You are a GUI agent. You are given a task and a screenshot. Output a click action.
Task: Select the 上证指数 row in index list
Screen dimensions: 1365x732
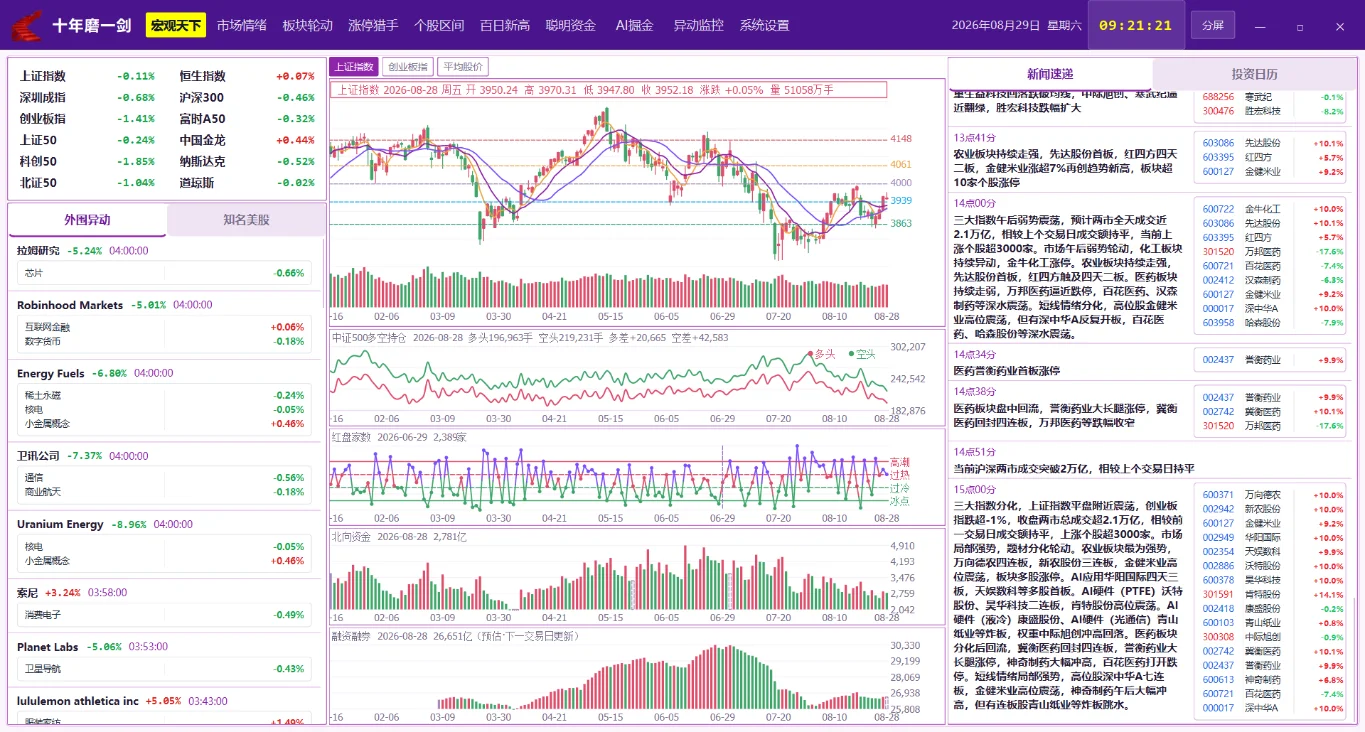click(x=87, y=76)
